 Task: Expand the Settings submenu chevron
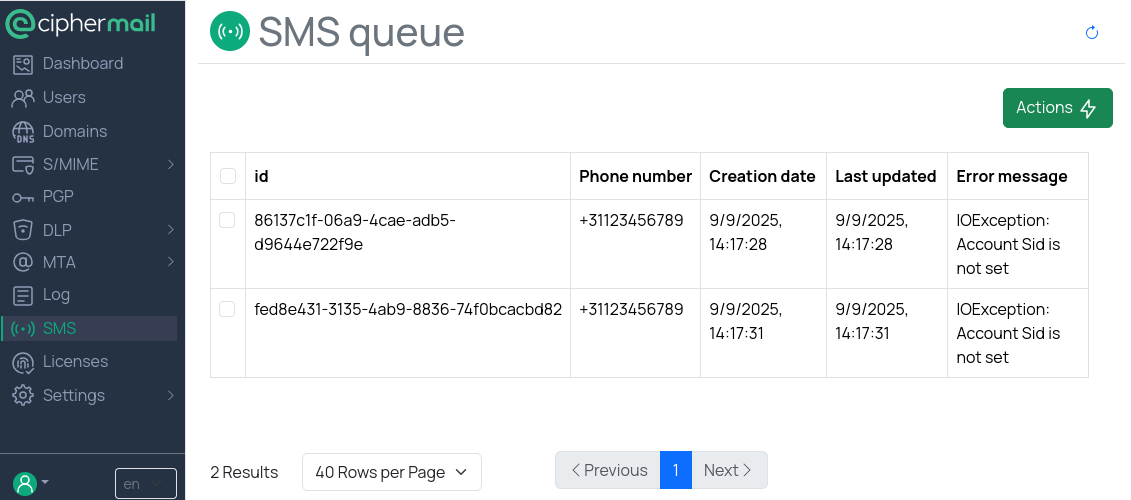pyautogui.click(x=171, y=395)
